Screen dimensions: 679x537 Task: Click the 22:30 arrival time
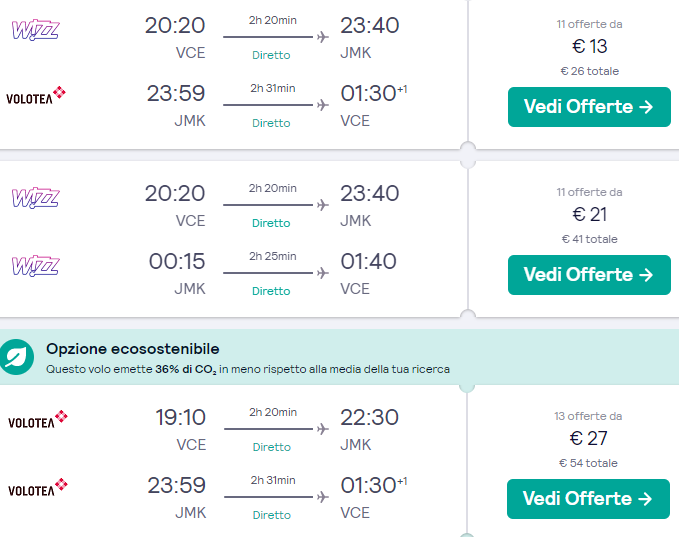click(x=369, y=417)
